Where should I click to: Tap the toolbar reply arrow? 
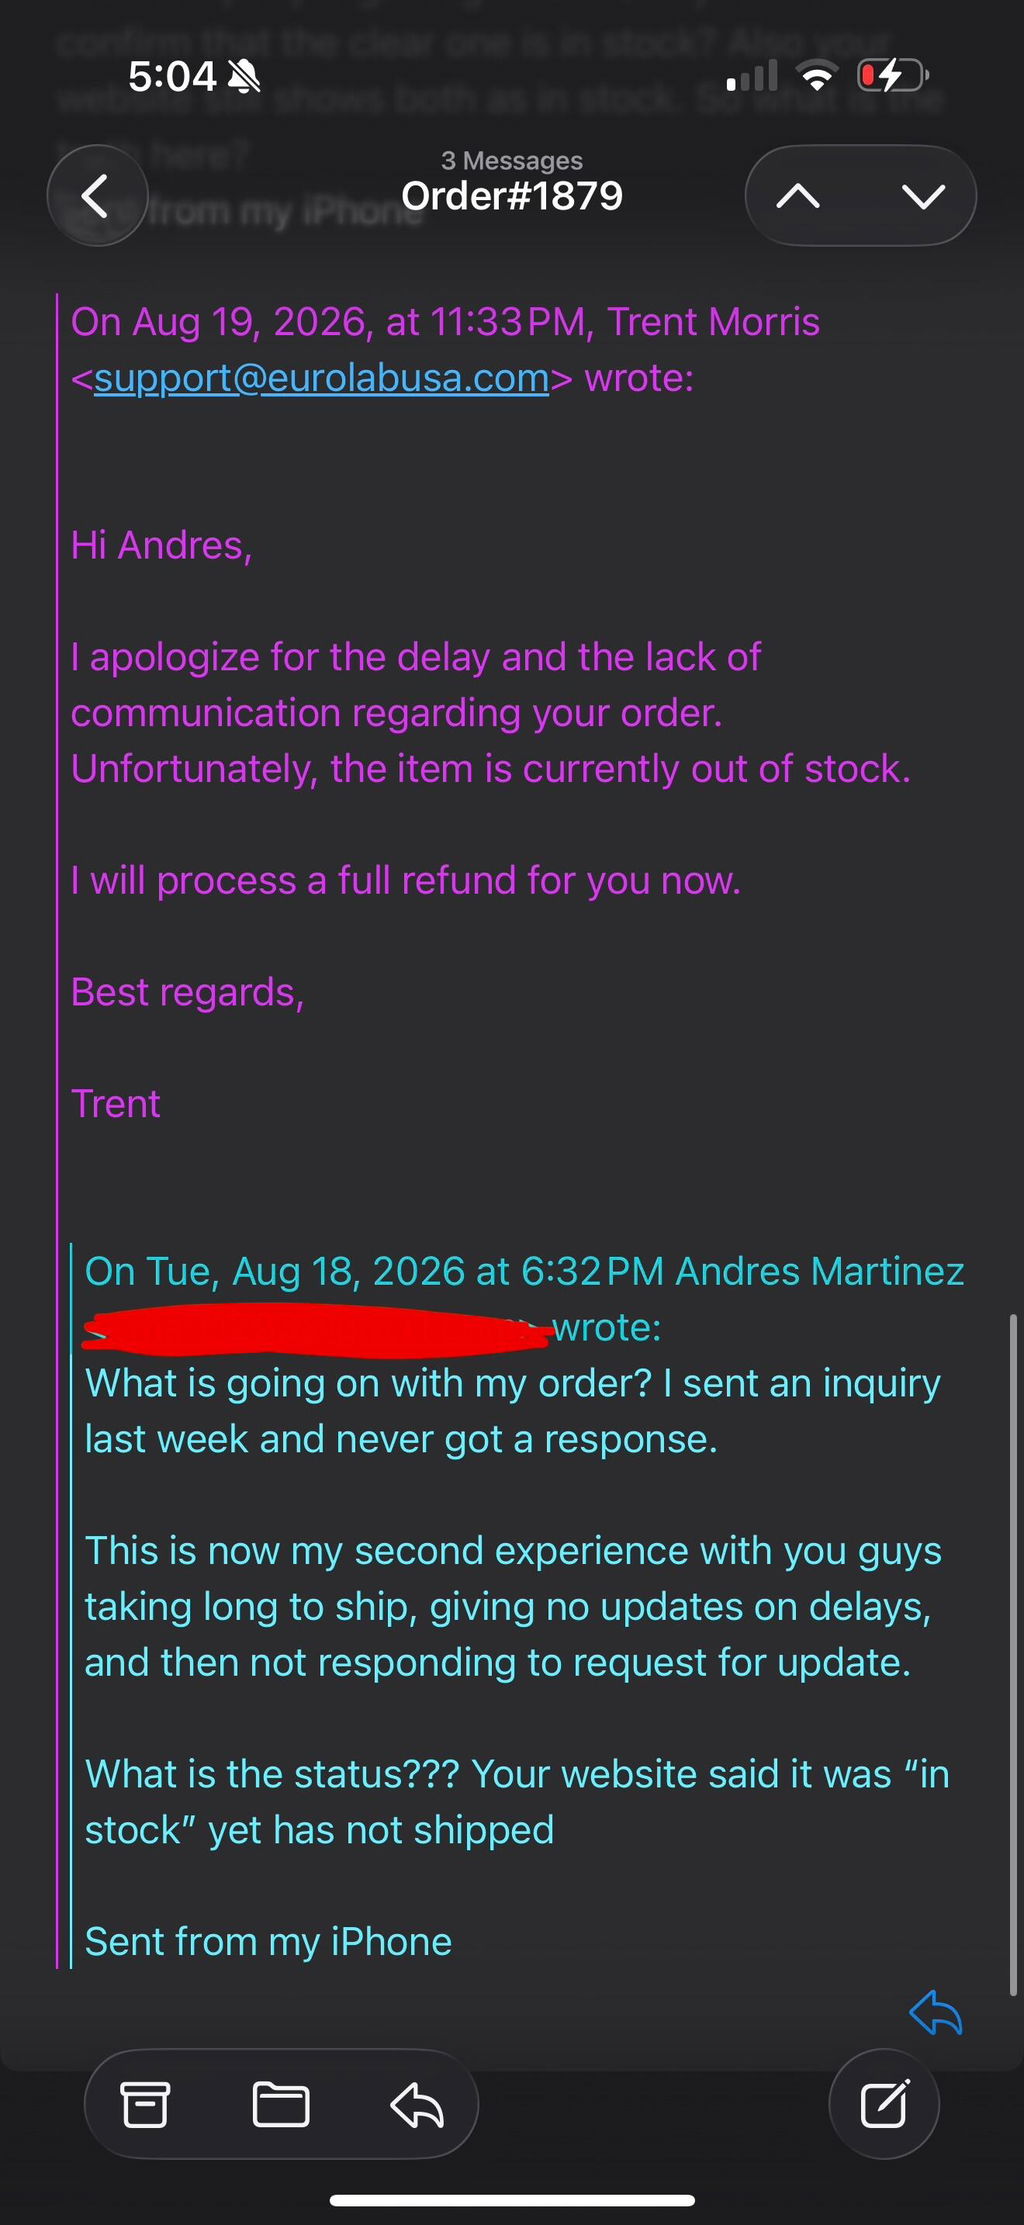pyautogui.click(x=417, y=2105)
